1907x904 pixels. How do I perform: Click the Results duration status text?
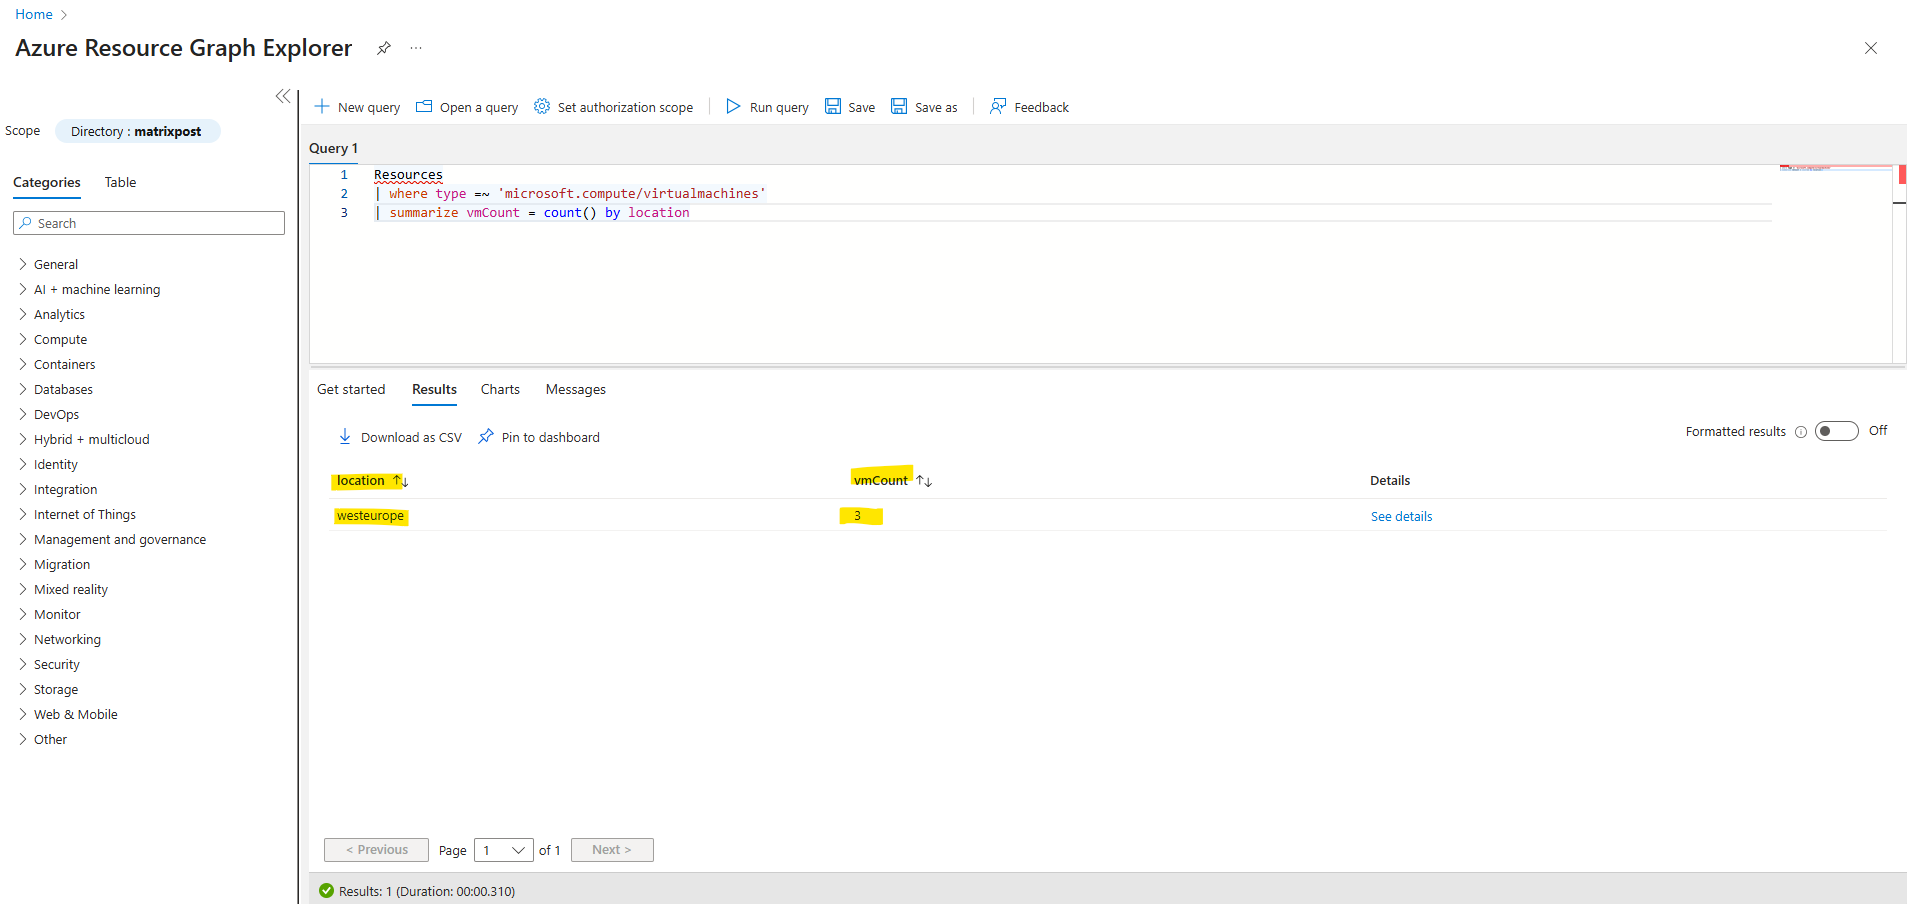427,891
